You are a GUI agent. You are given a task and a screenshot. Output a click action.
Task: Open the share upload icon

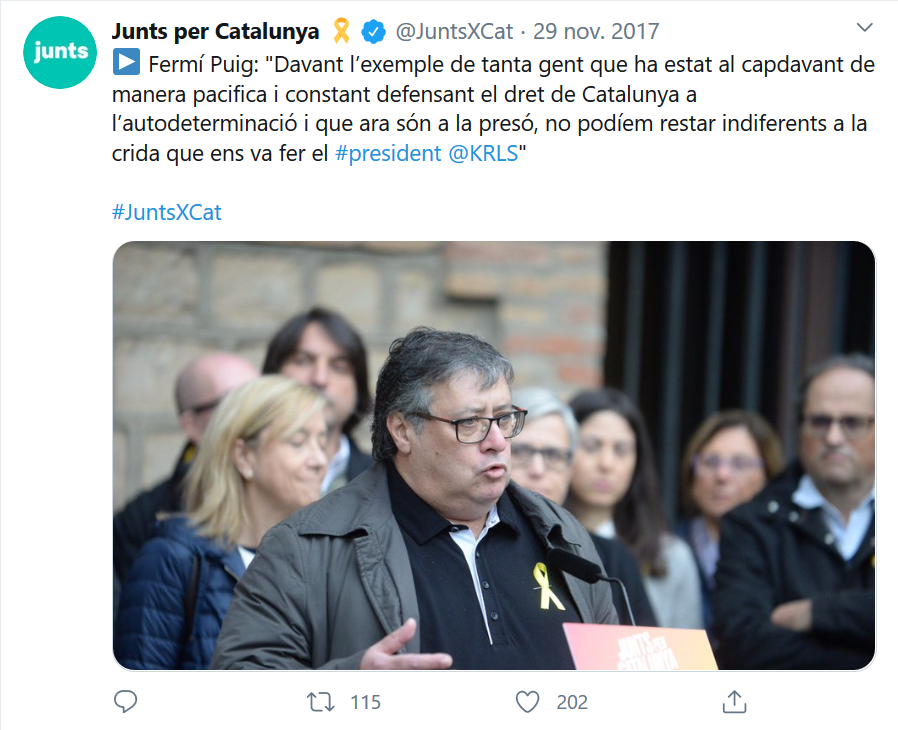point(734,701)
